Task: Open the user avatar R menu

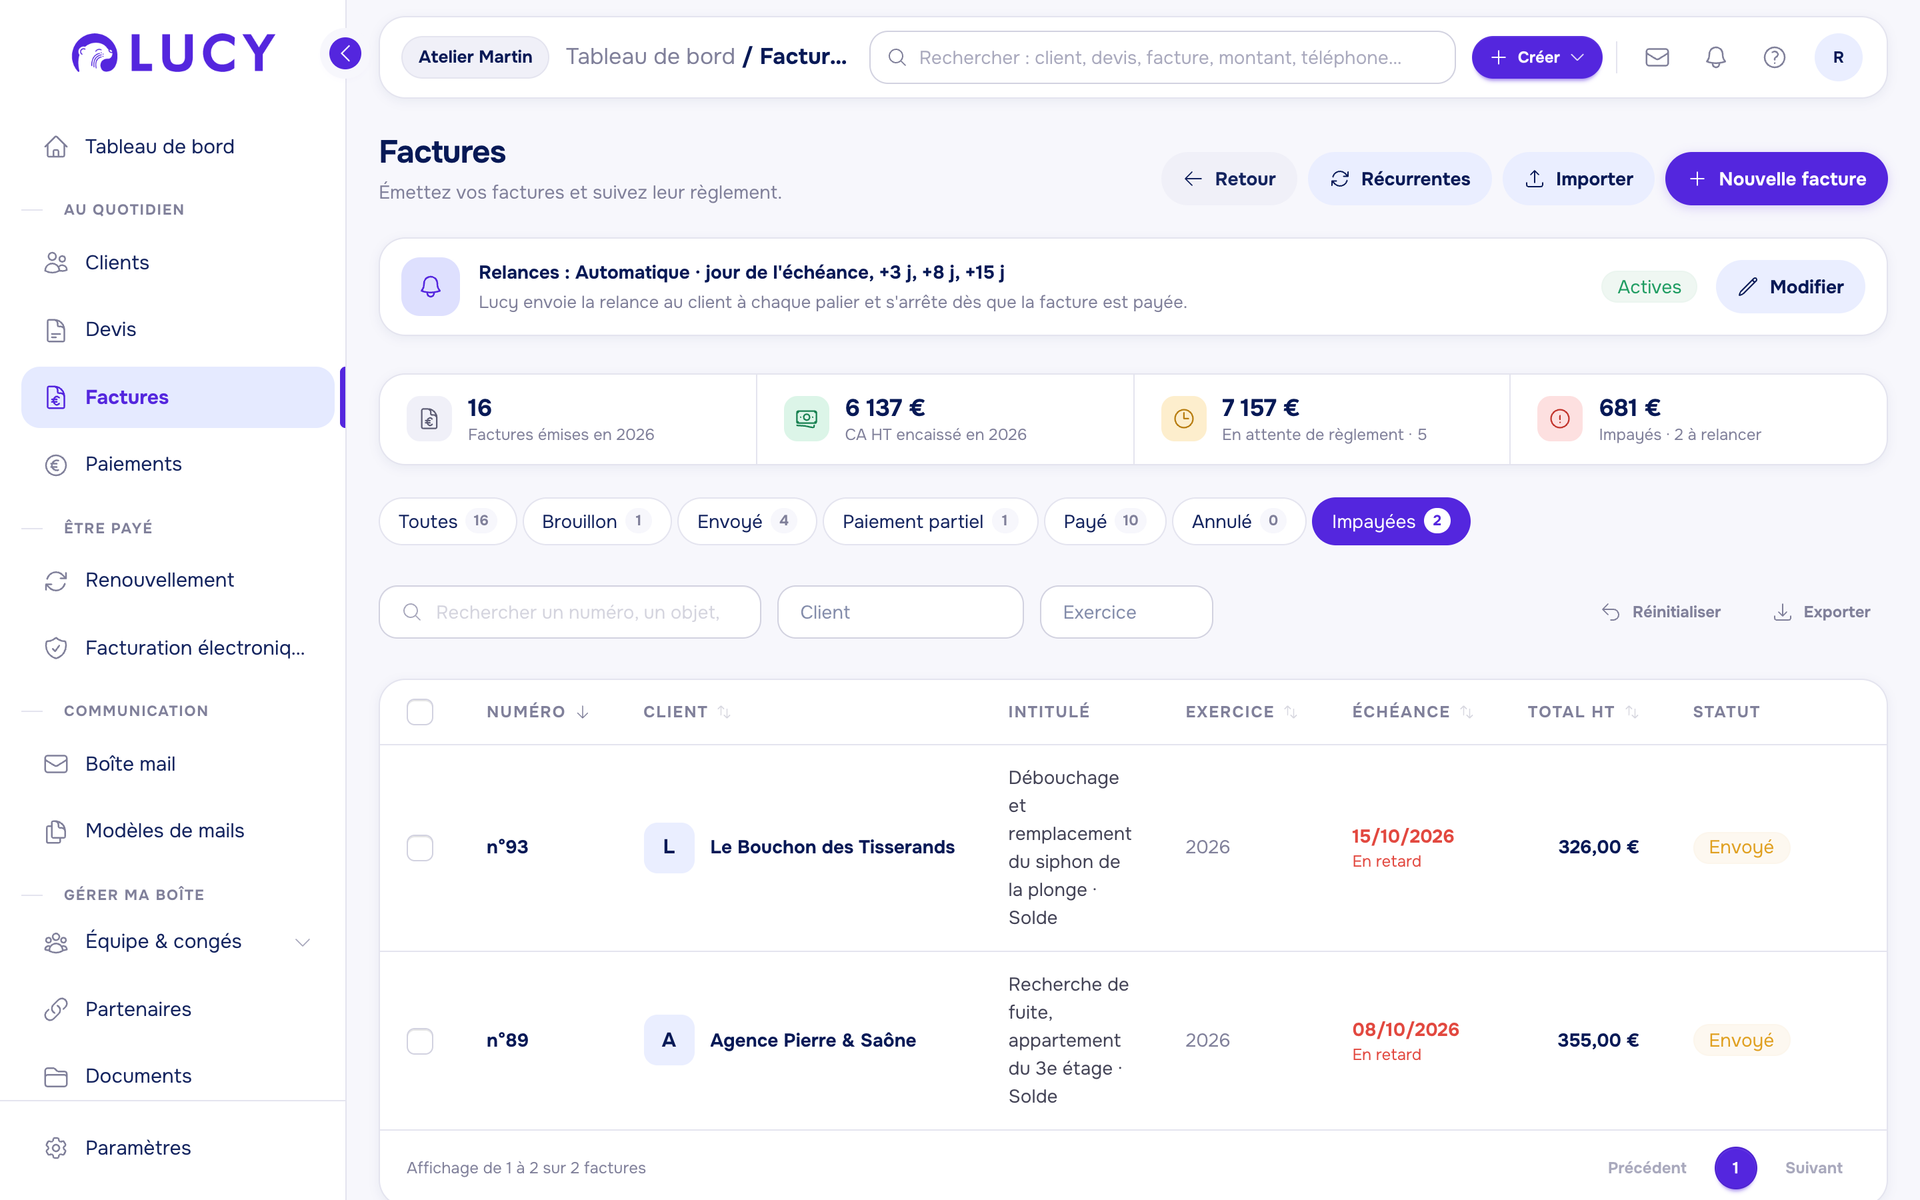Action: [1838, 57]
